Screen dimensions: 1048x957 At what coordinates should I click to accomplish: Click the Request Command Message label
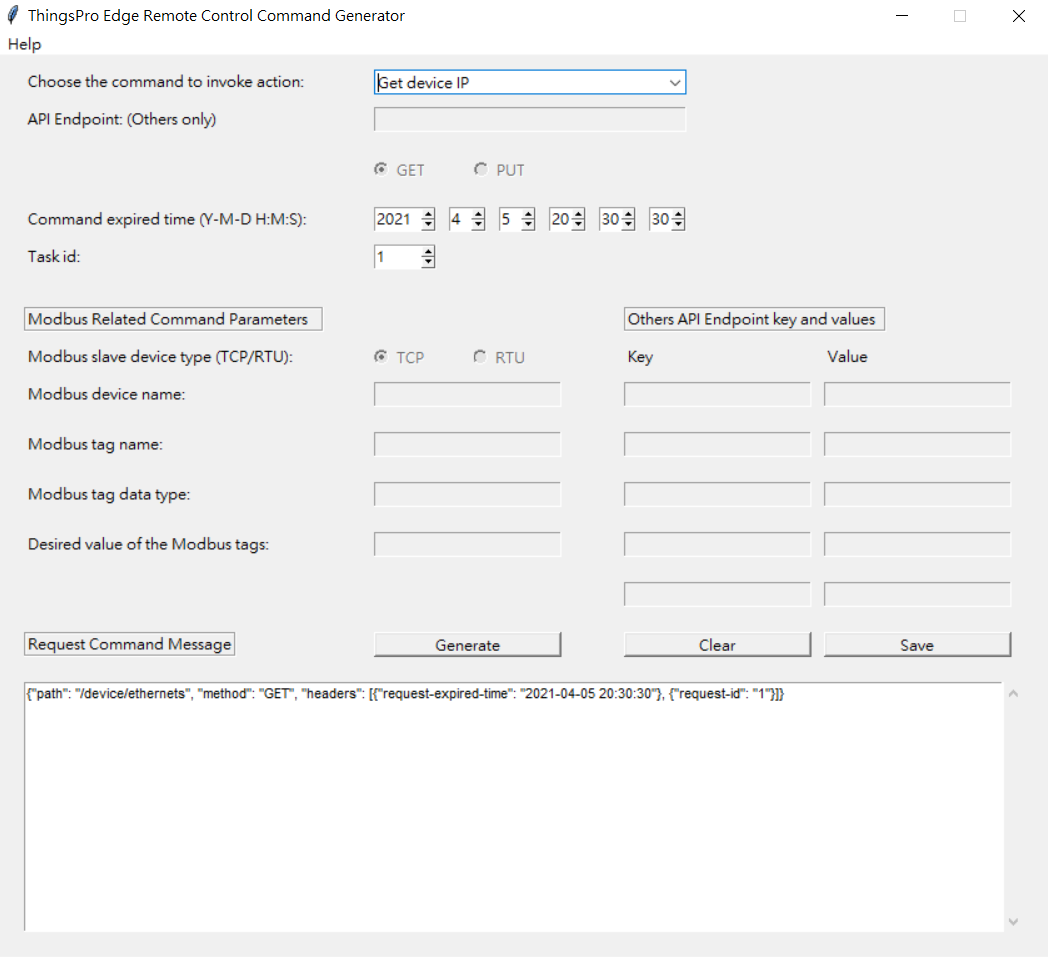coord(129,644)
